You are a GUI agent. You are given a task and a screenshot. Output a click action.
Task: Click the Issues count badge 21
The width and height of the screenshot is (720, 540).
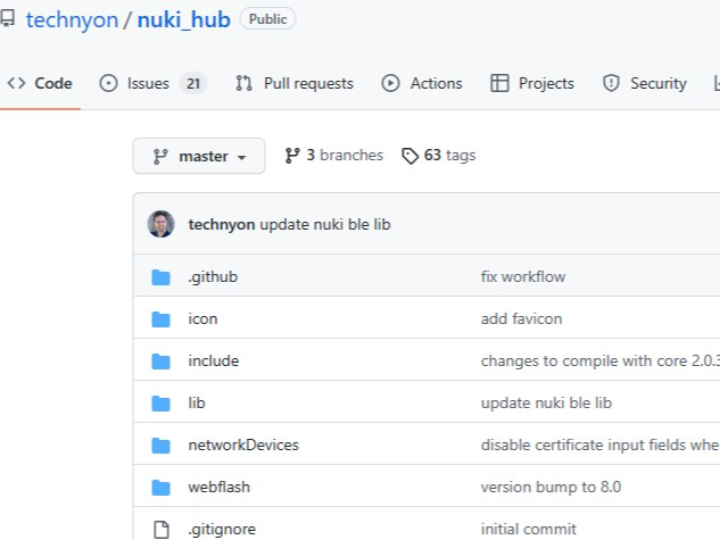[x=193, y=84]
